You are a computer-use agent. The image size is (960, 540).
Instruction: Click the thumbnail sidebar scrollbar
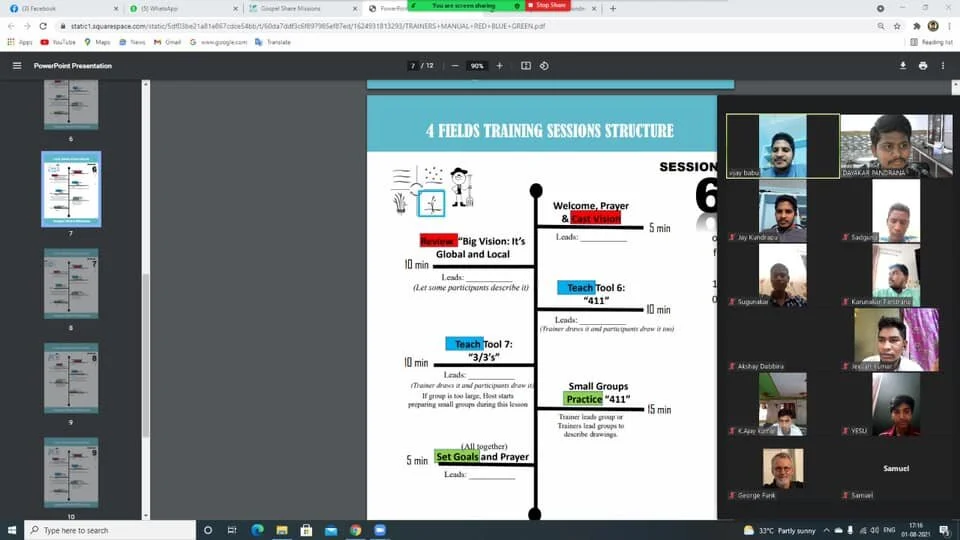(x=146, y=355)
